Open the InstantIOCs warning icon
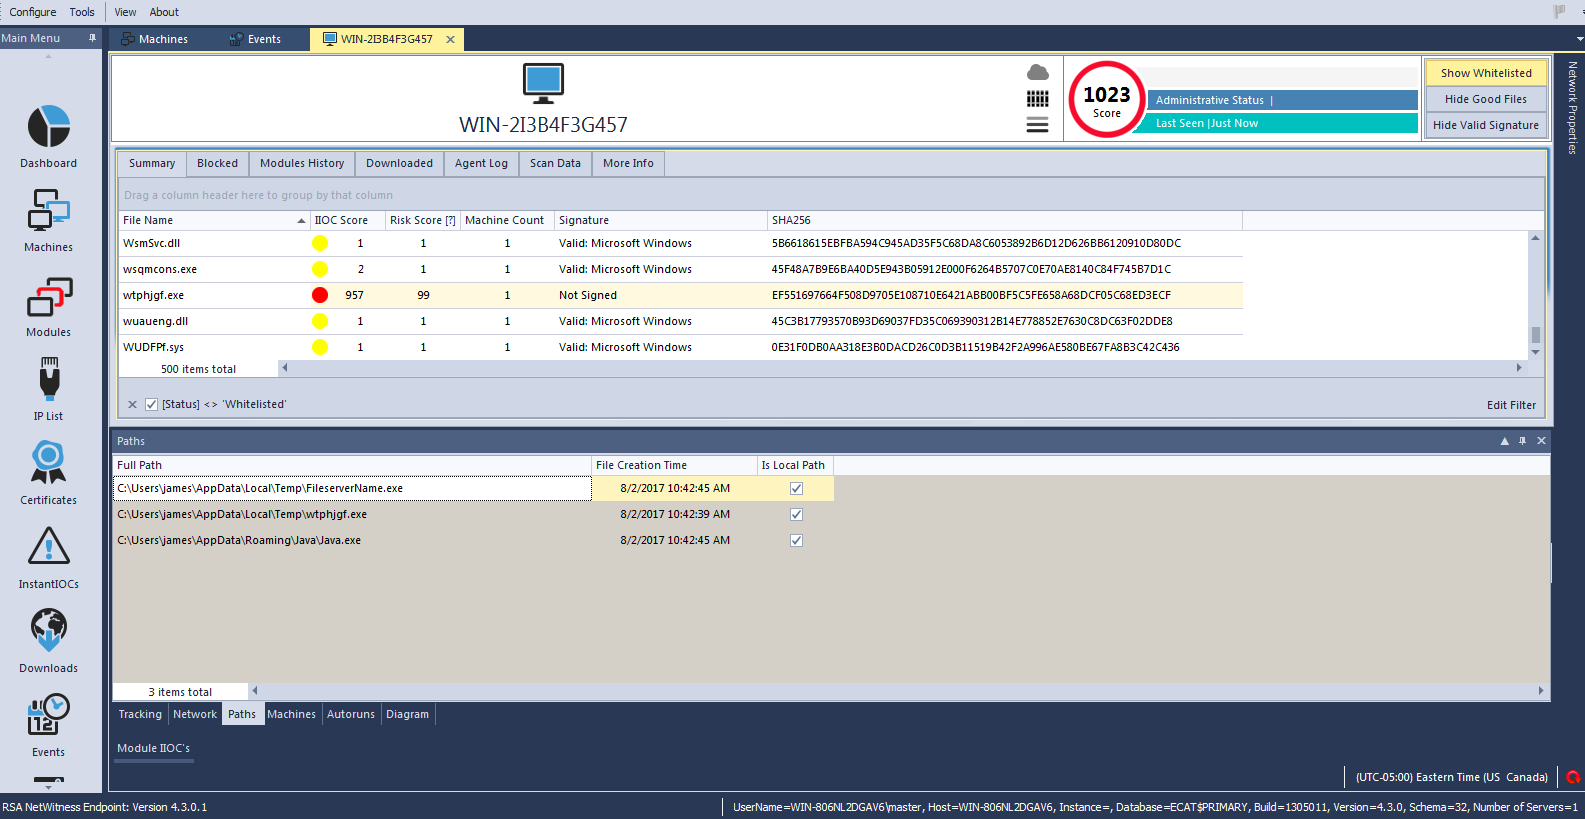The width and height of the screenshot is (1585, 819). click(48, 547)
